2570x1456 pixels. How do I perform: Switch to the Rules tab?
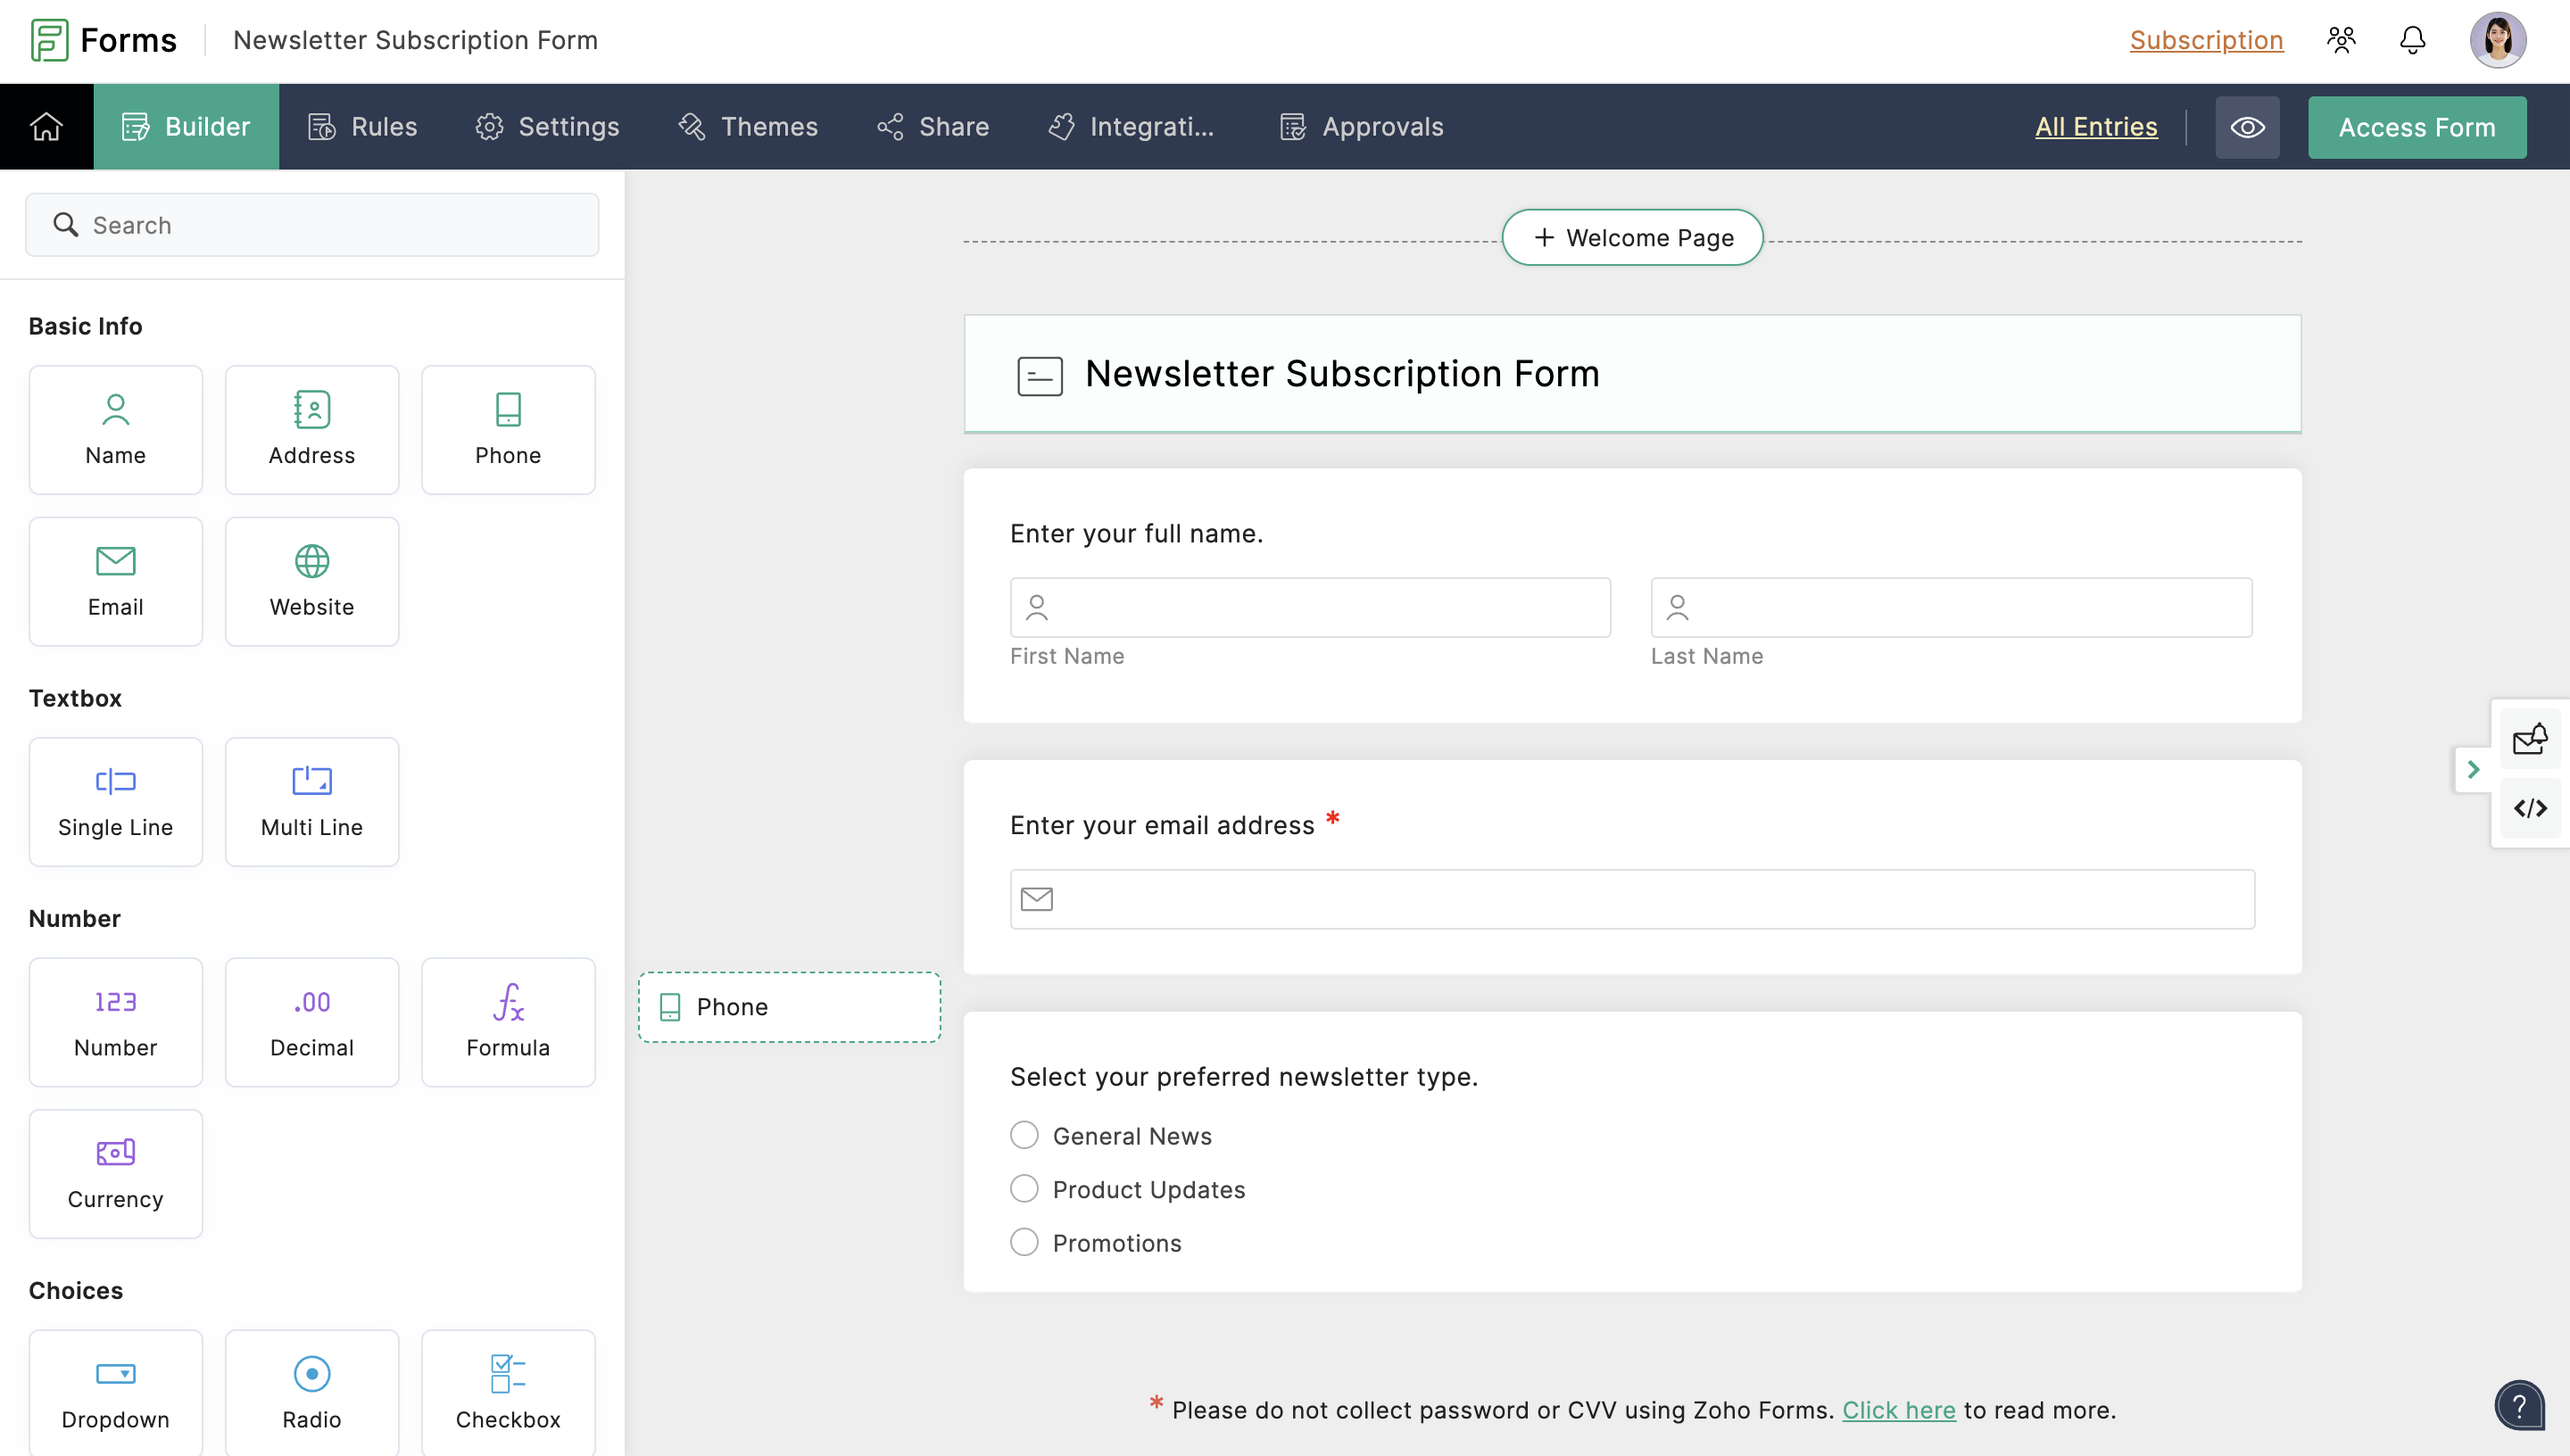click(363, 127)
